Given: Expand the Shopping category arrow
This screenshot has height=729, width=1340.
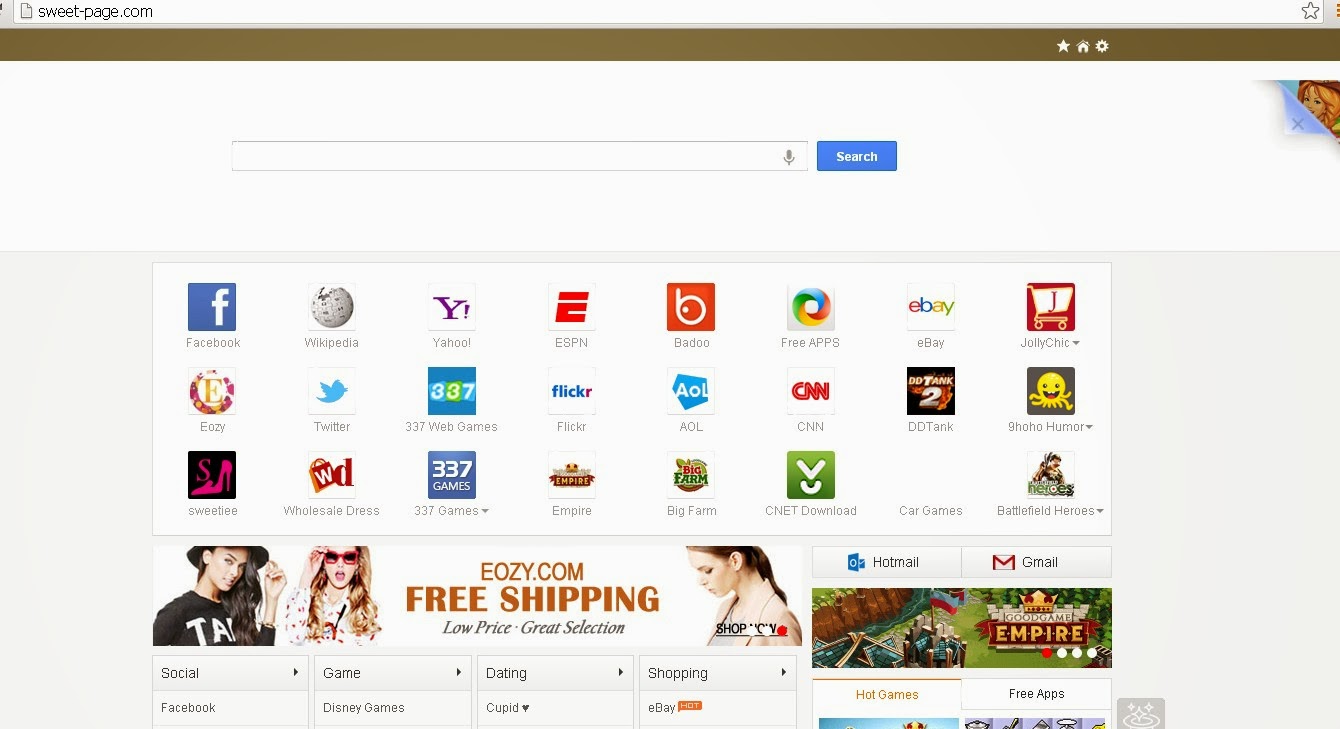Looking at the screenshot, I should pos(783,672).
